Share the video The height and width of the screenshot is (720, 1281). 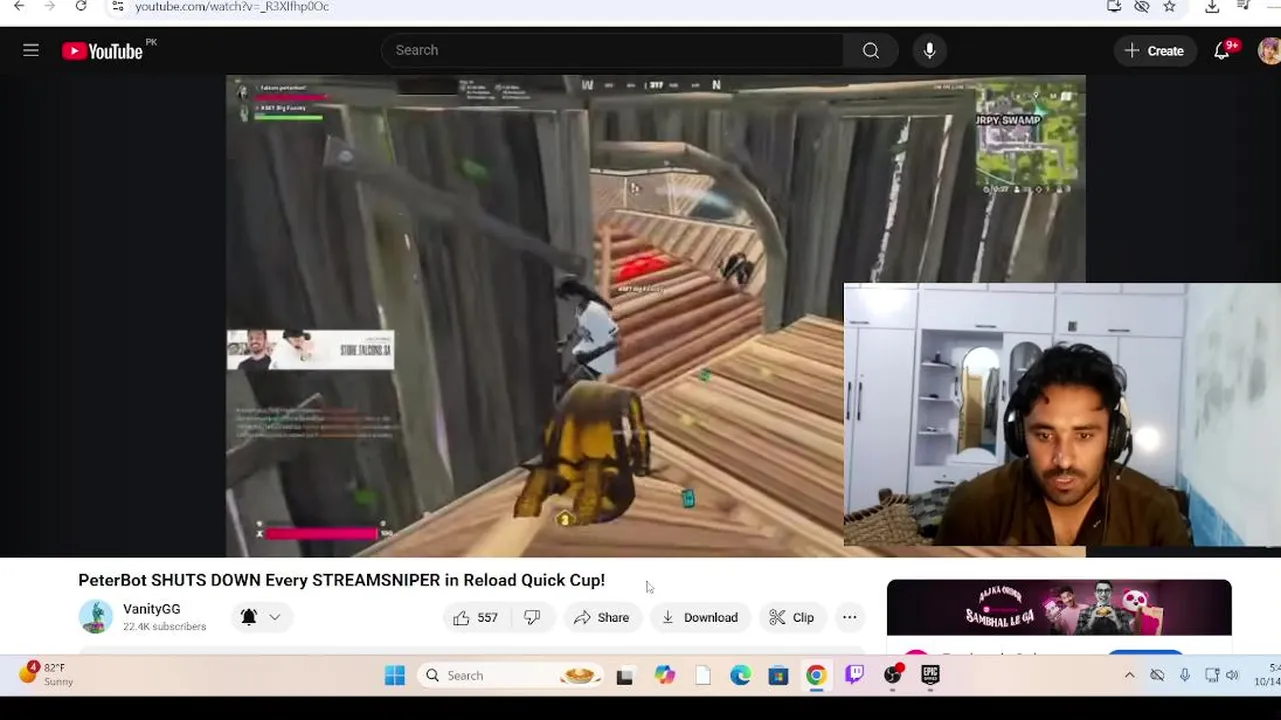tap(601, 617)
